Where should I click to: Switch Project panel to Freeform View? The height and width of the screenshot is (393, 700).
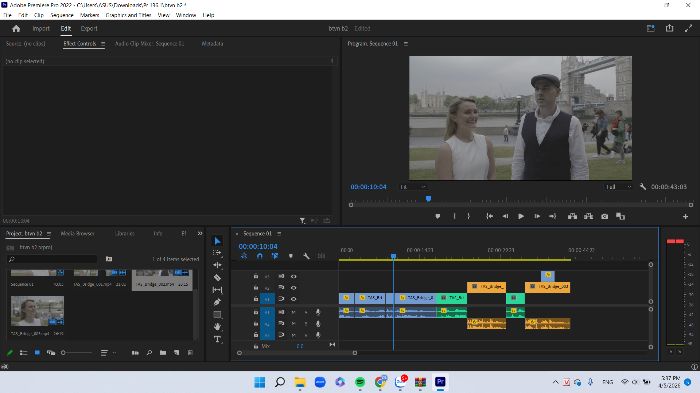click(51, 353)
